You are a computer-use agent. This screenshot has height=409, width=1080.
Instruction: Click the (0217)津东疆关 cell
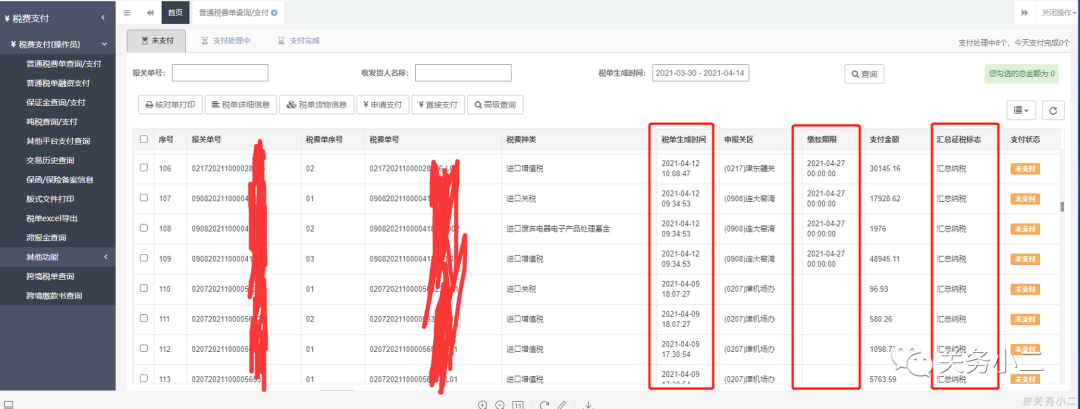click(749, 168)
